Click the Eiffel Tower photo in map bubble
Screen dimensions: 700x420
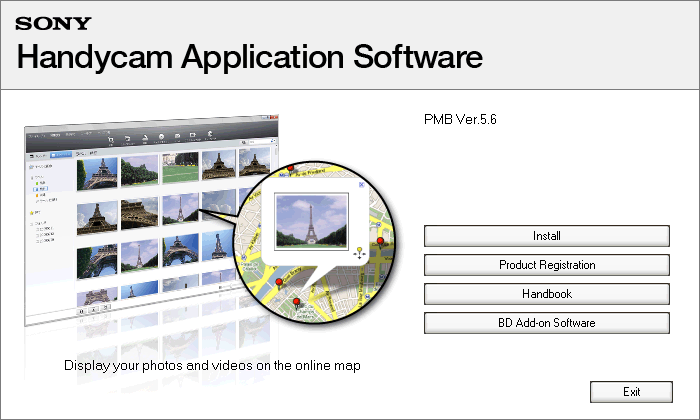311,220
